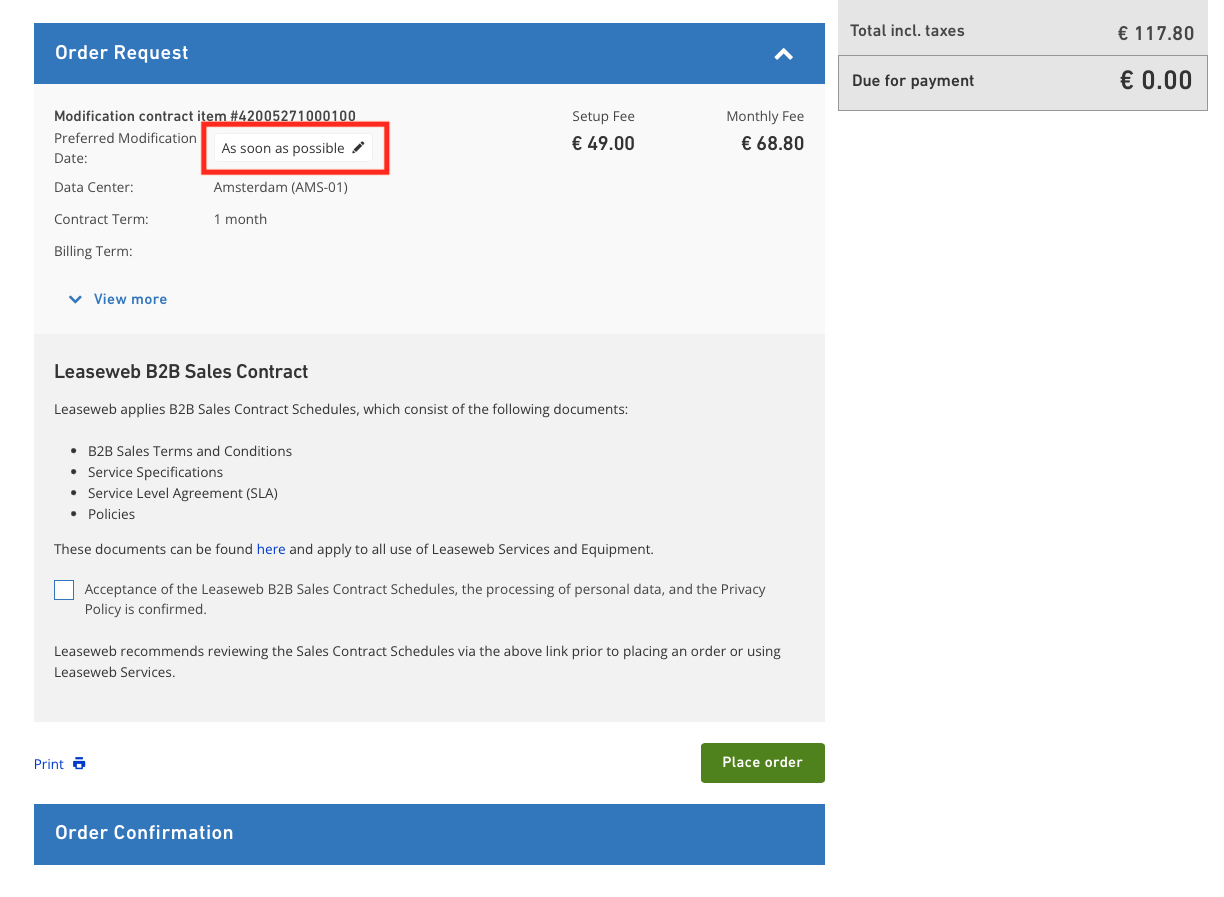Image resolution: width=1224 pixels, height=897 pixels.
Task: Click the printer icon next to Print
Action: 79,764
